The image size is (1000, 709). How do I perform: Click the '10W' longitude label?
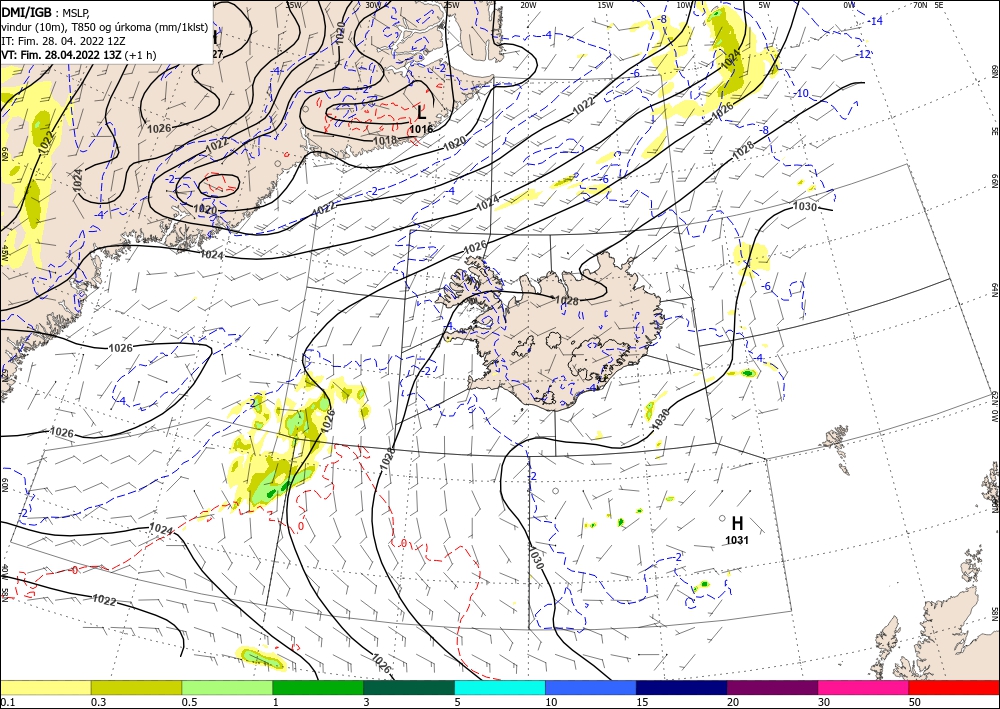(684, 5)
